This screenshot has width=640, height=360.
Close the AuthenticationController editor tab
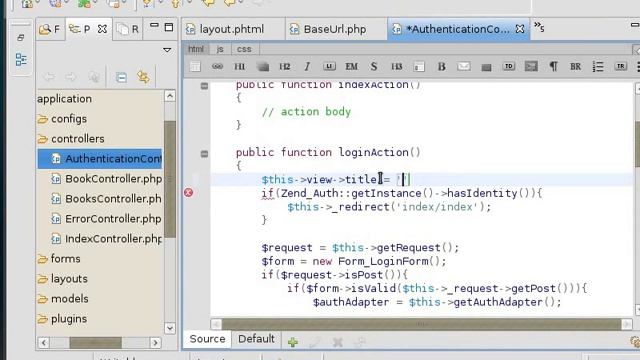tap(520, 29)
